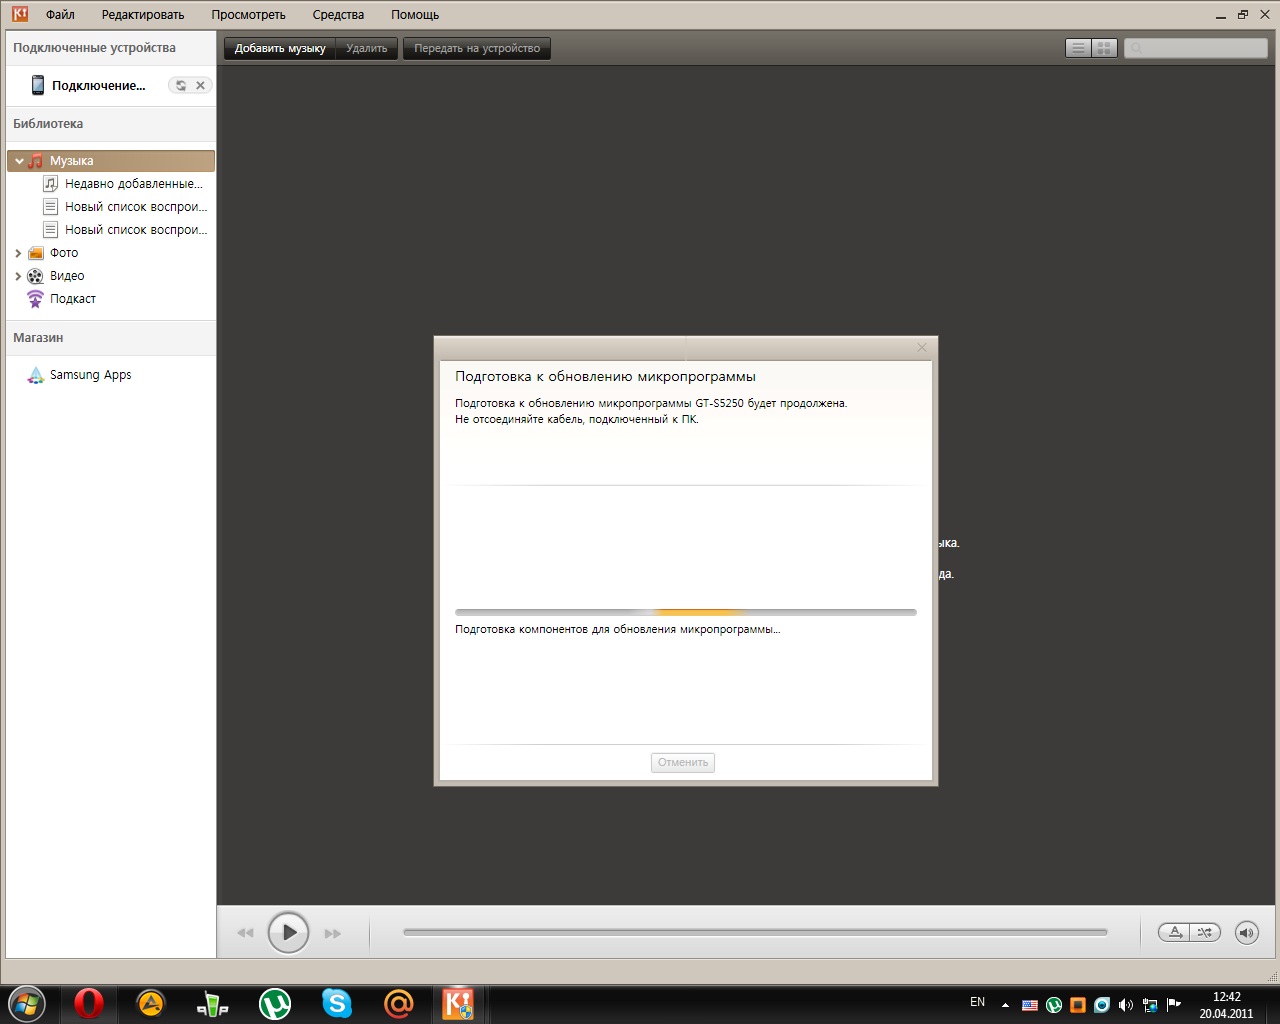Click the Магазин section header
Viewport: 1280px width, 1024px height.
(x=38, y=338)
